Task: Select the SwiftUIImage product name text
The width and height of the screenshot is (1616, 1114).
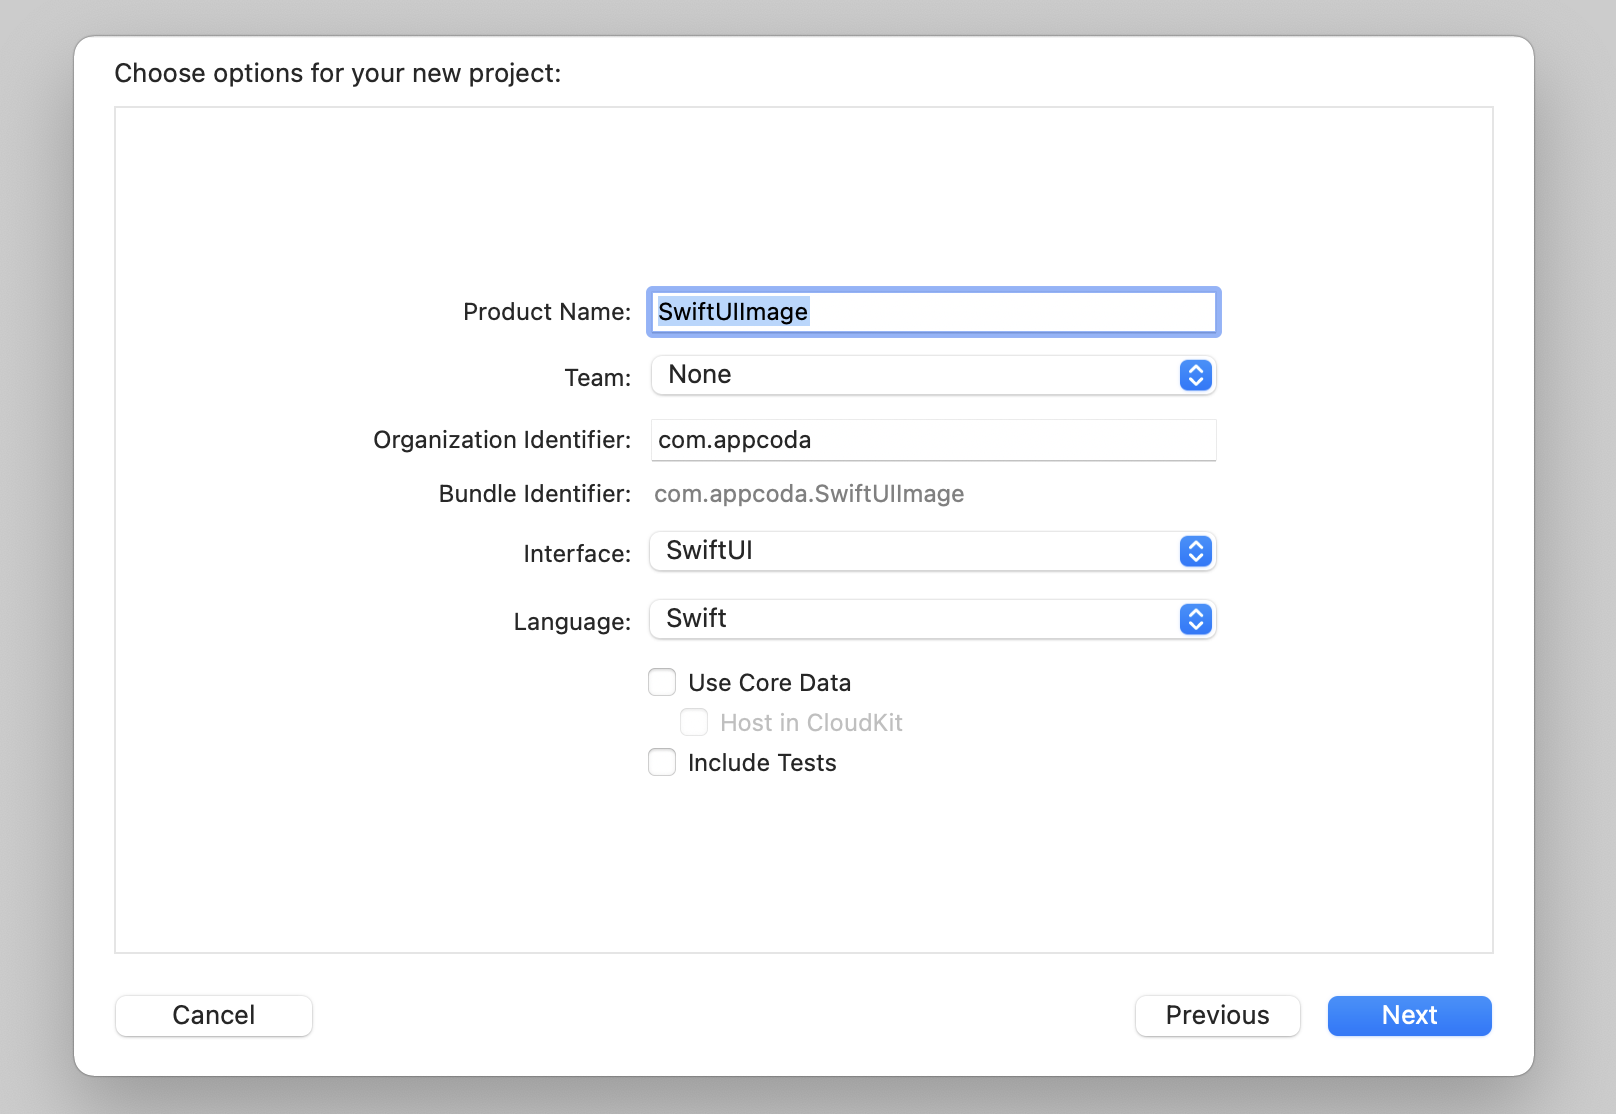Action: pos(731,311)
